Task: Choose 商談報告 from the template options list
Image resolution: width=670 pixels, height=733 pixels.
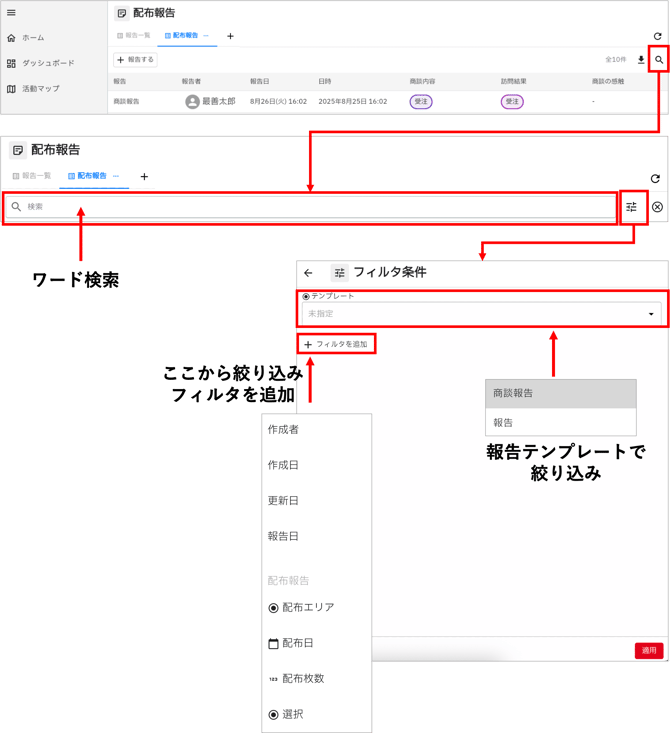Action: (560, 394)
